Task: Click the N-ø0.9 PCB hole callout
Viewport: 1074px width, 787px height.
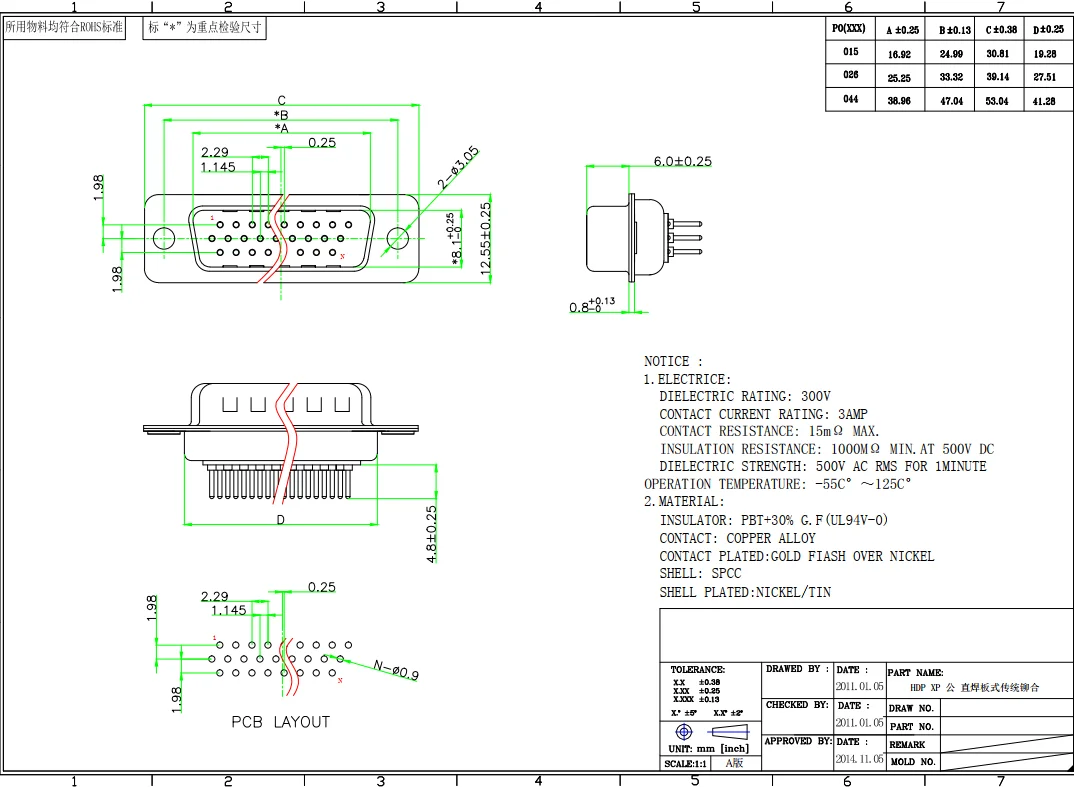Action: click(396, 669)
